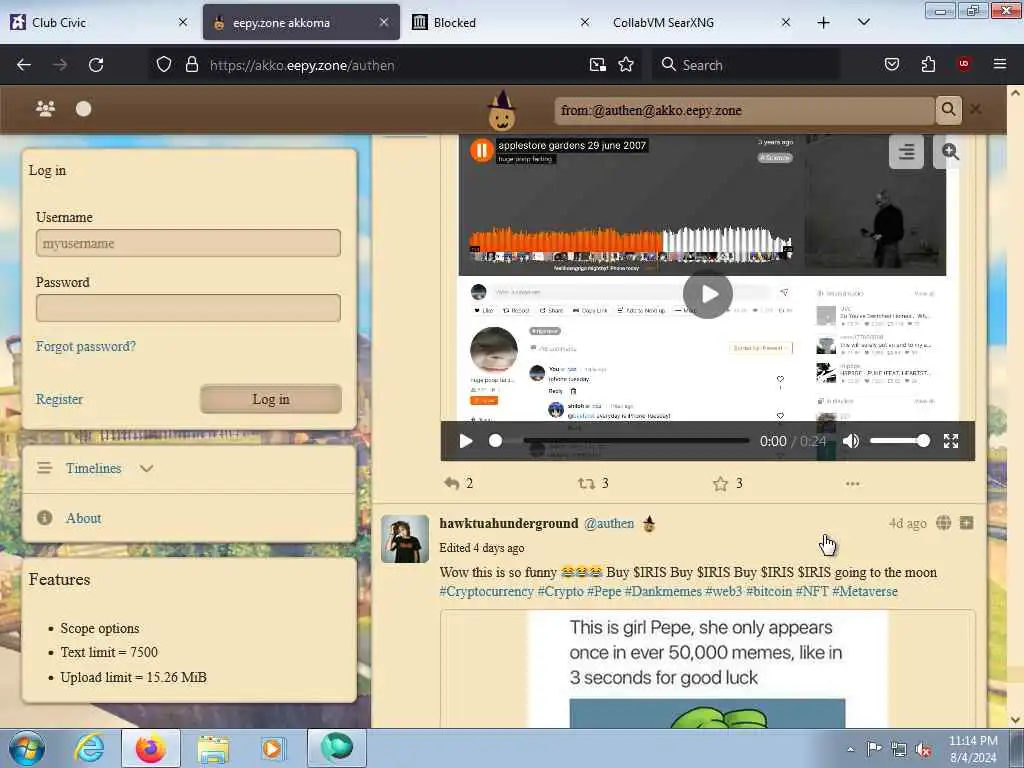Open the video post more-options ellipsis
1024x768 pixels.
(852, 483)
